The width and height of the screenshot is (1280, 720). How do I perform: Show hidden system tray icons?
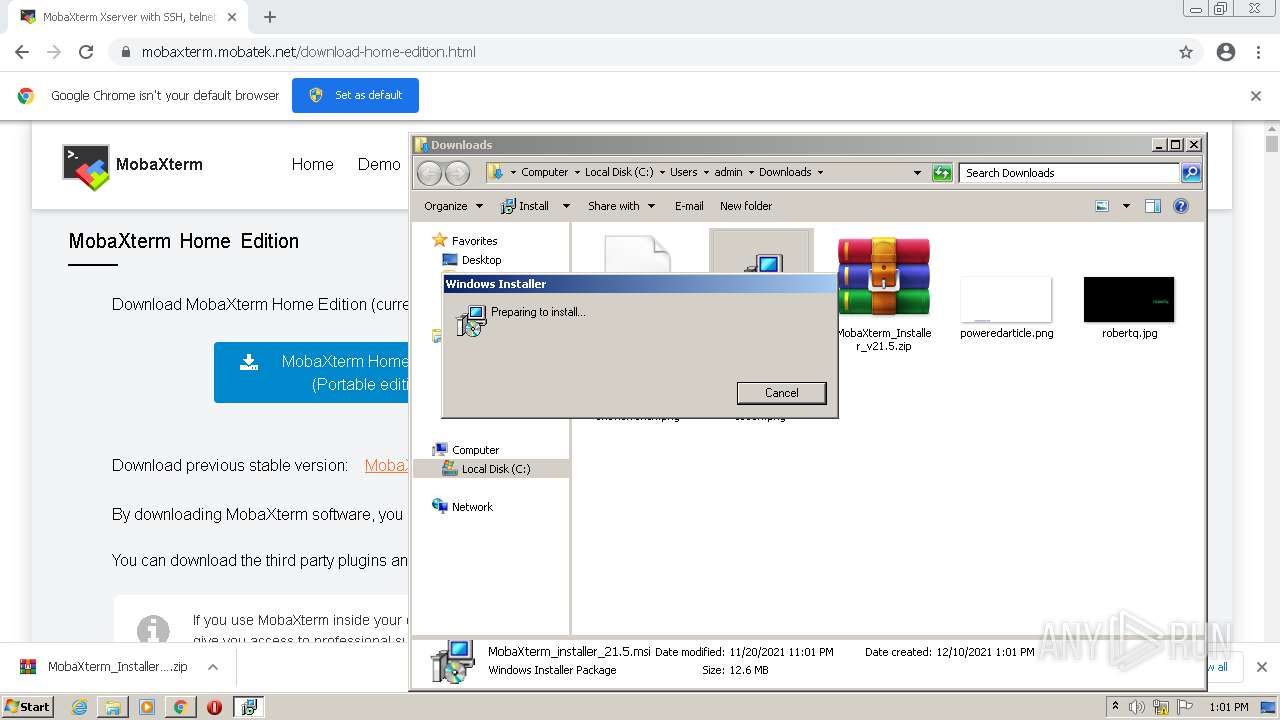pos(1115,707)
